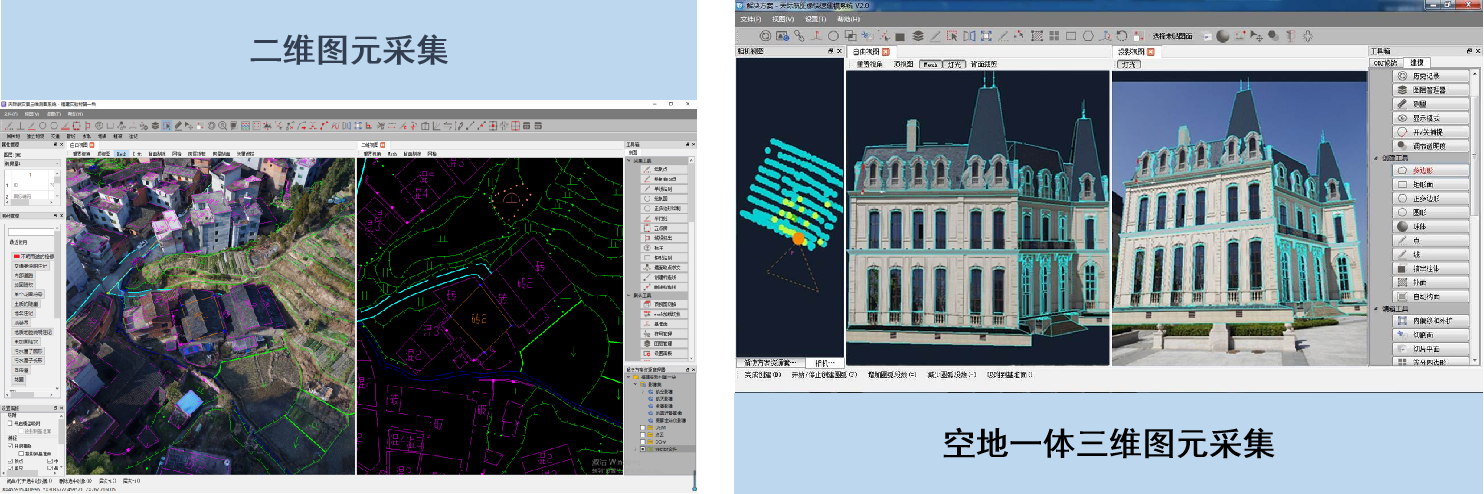Image resolution: width=1484 pixels, height=494 pixels.
Task: Toggle 开/关捕捉 in the toolbox
Action: [1430, 132]
